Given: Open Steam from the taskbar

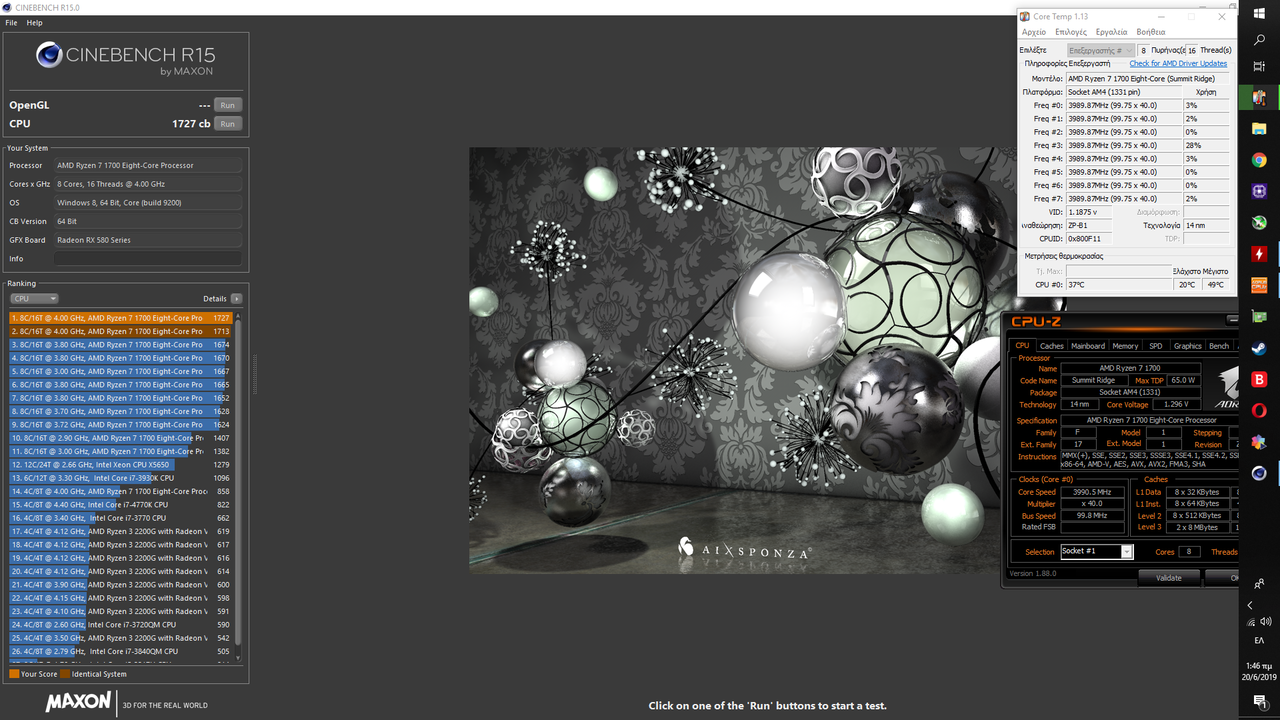Looking at the screenshot, I should pos(1259,348).
